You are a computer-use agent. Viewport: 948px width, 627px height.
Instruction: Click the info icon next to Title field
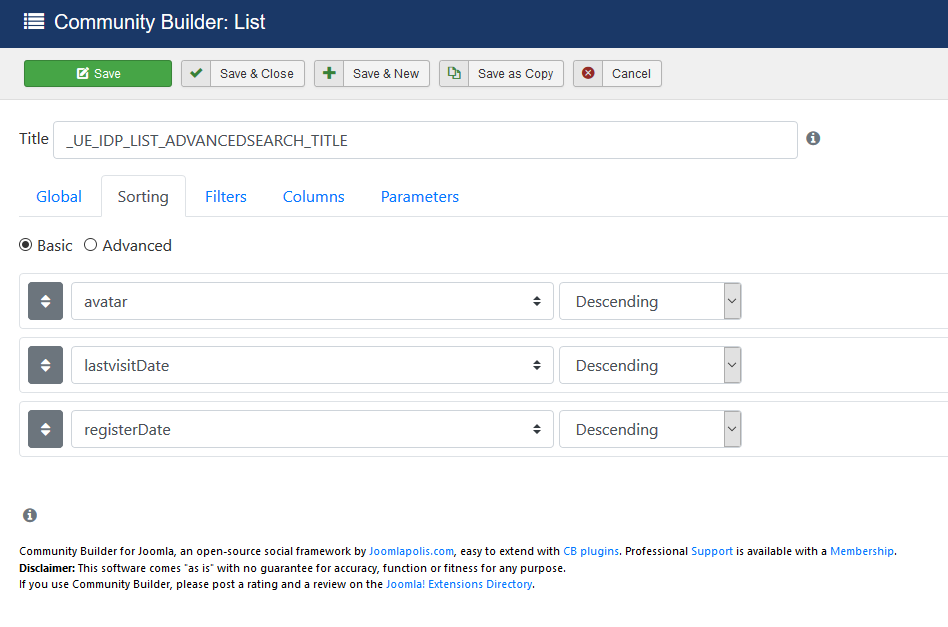pos(813,138)
